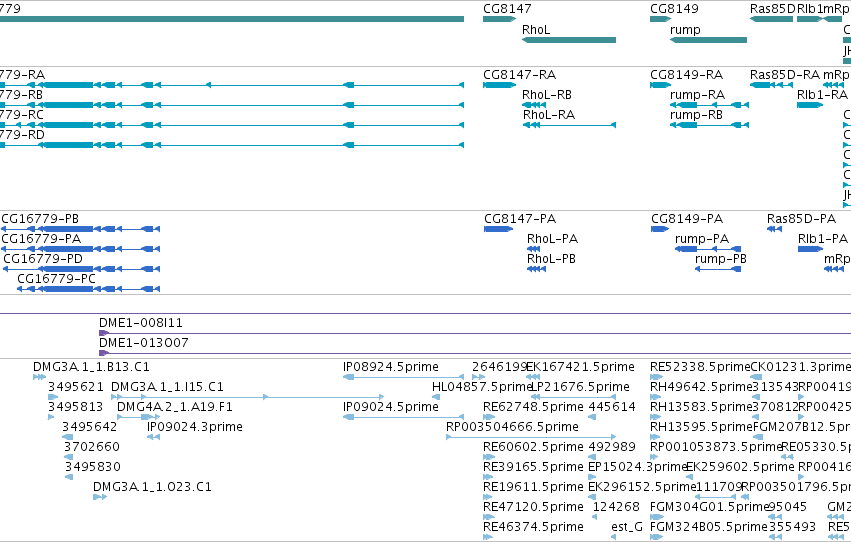Screen dimensions: 851x542
Task: Open EST IP09024.3prime
Action: pyautogui.click(x=195, y=428)
